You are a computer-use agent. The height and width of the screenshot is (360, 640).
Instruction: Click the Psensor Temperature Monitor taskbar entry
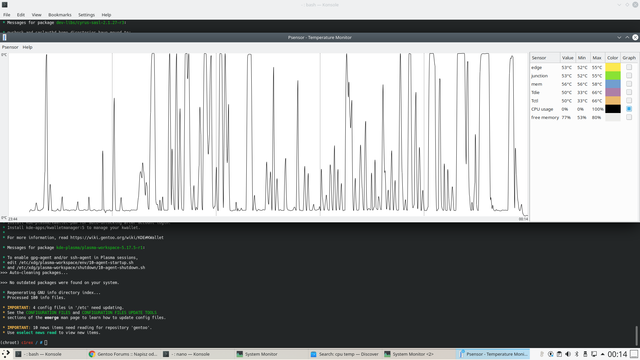[493, 354]
